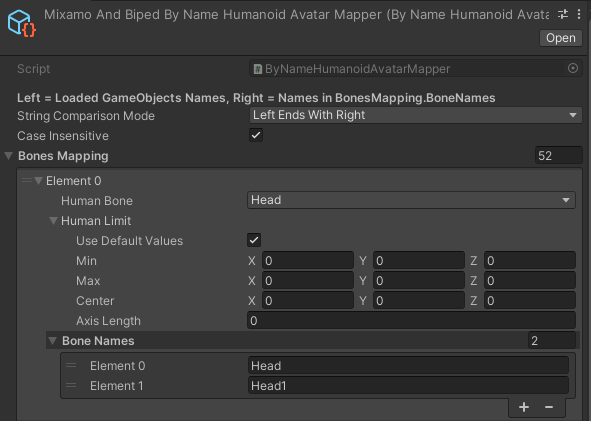Click the Axis Length value field
The height and width of the screenshot is (421, 591).
click(x=411, y=320)
